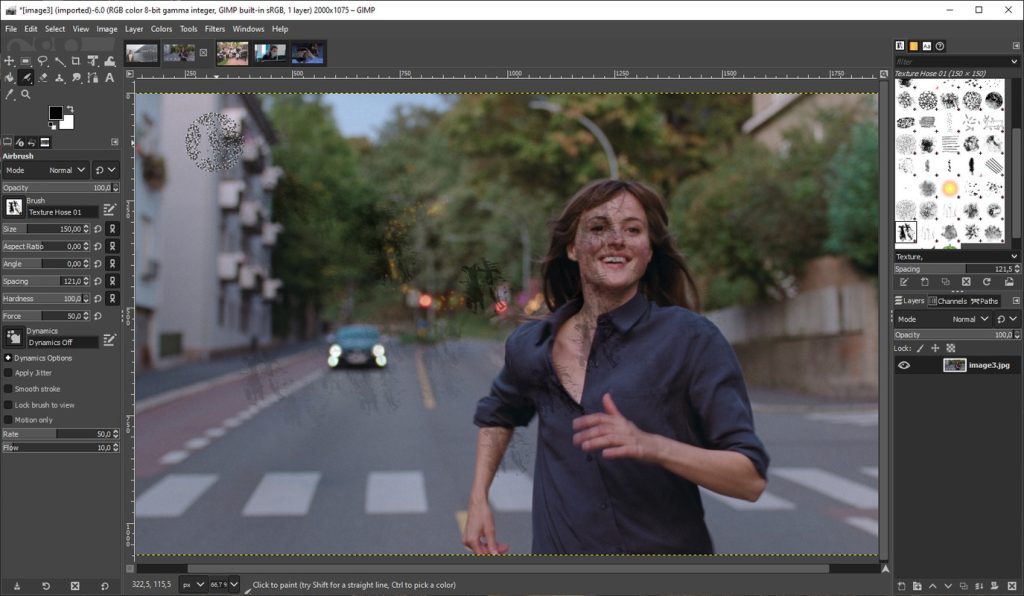This screenshot has height=596, width=1024.
Task: Open the Windows menu
Action: click(248, 29)
